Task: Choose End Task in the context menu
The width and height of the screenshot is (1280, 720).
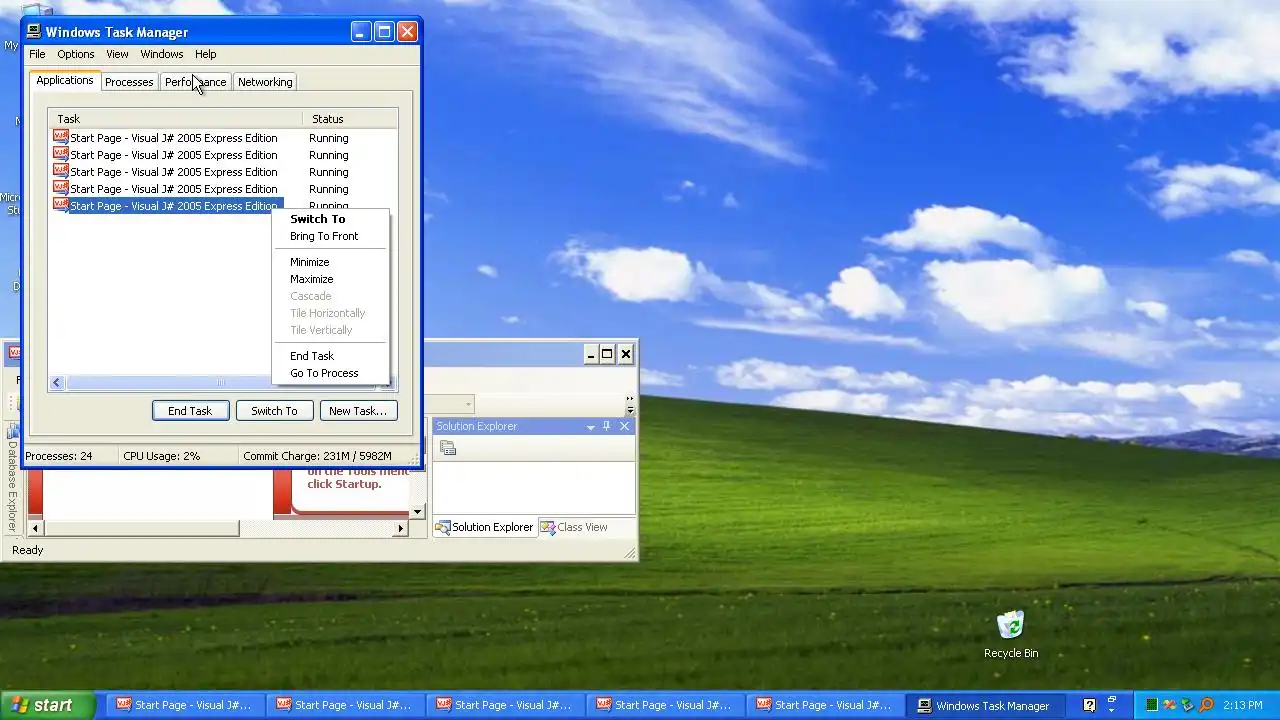Action: coord(330,356)
